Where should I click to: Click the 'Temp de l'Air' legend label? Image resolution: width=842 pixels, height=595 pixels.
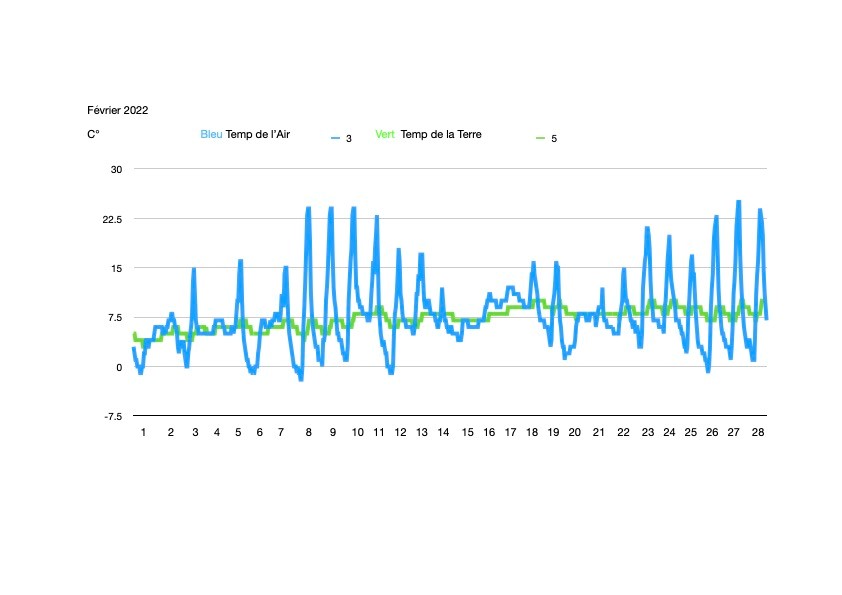pos(258,134)
